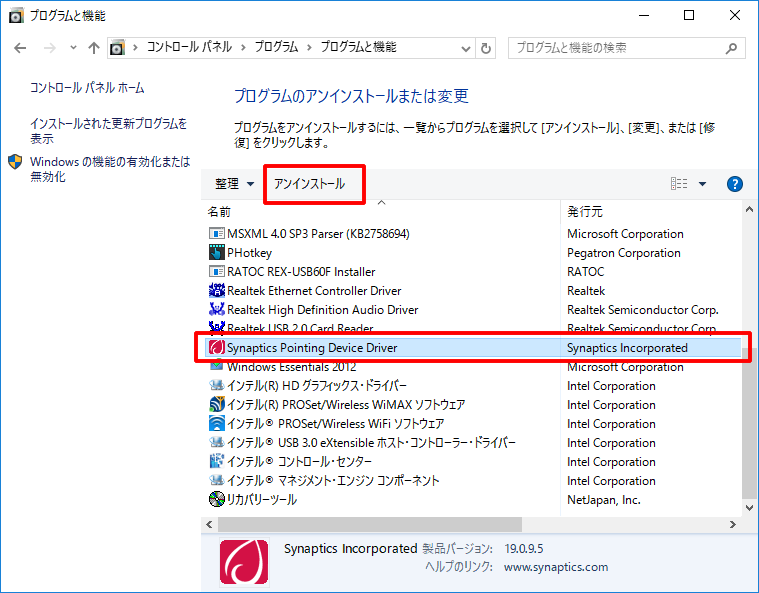Click the アンインストール button
Image resolution: width=759 pixels, height=593 pixels.
pyautogui.click(x=309, y=184)
